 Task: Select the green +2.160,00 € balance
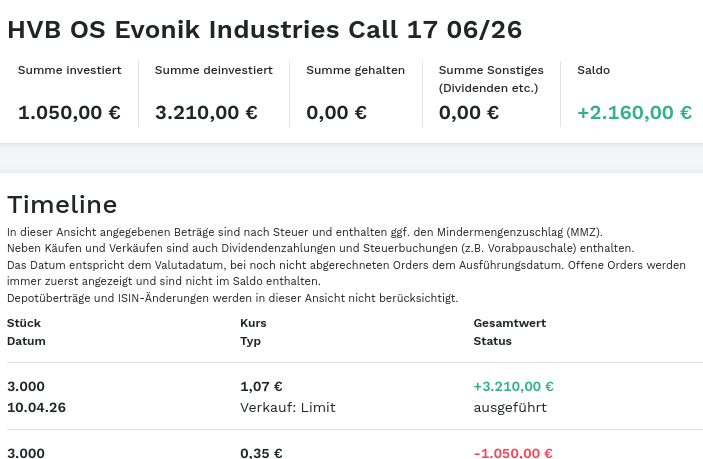[x=634, y=112]
